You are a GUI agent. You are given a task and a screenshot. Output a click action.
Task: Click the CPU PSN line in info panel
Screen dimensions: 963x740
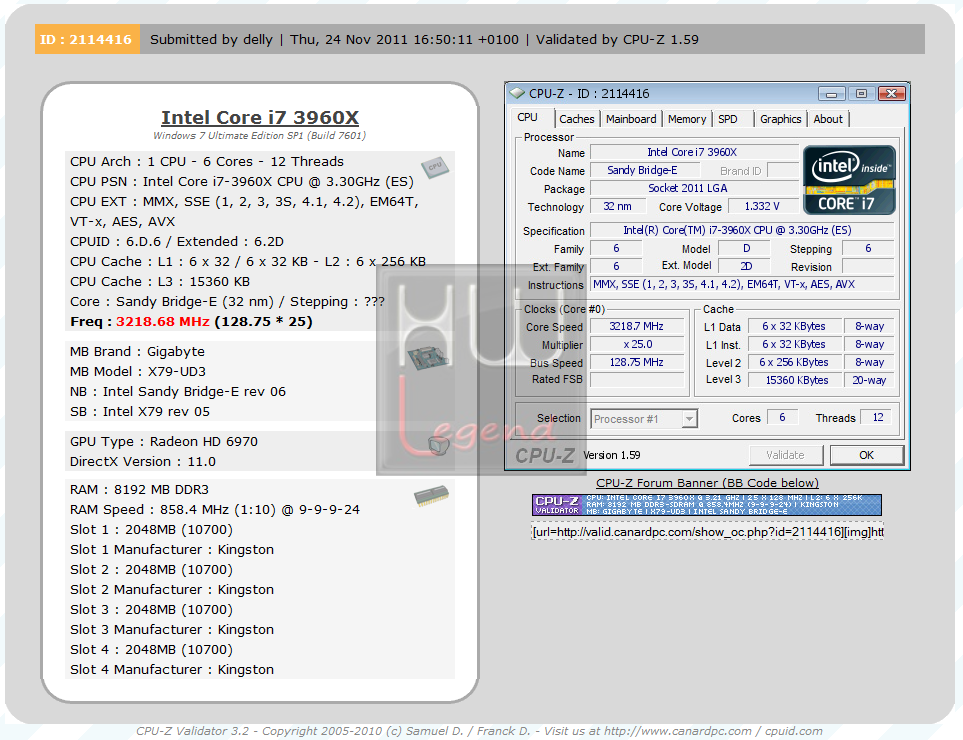click(x=242, y=182)
